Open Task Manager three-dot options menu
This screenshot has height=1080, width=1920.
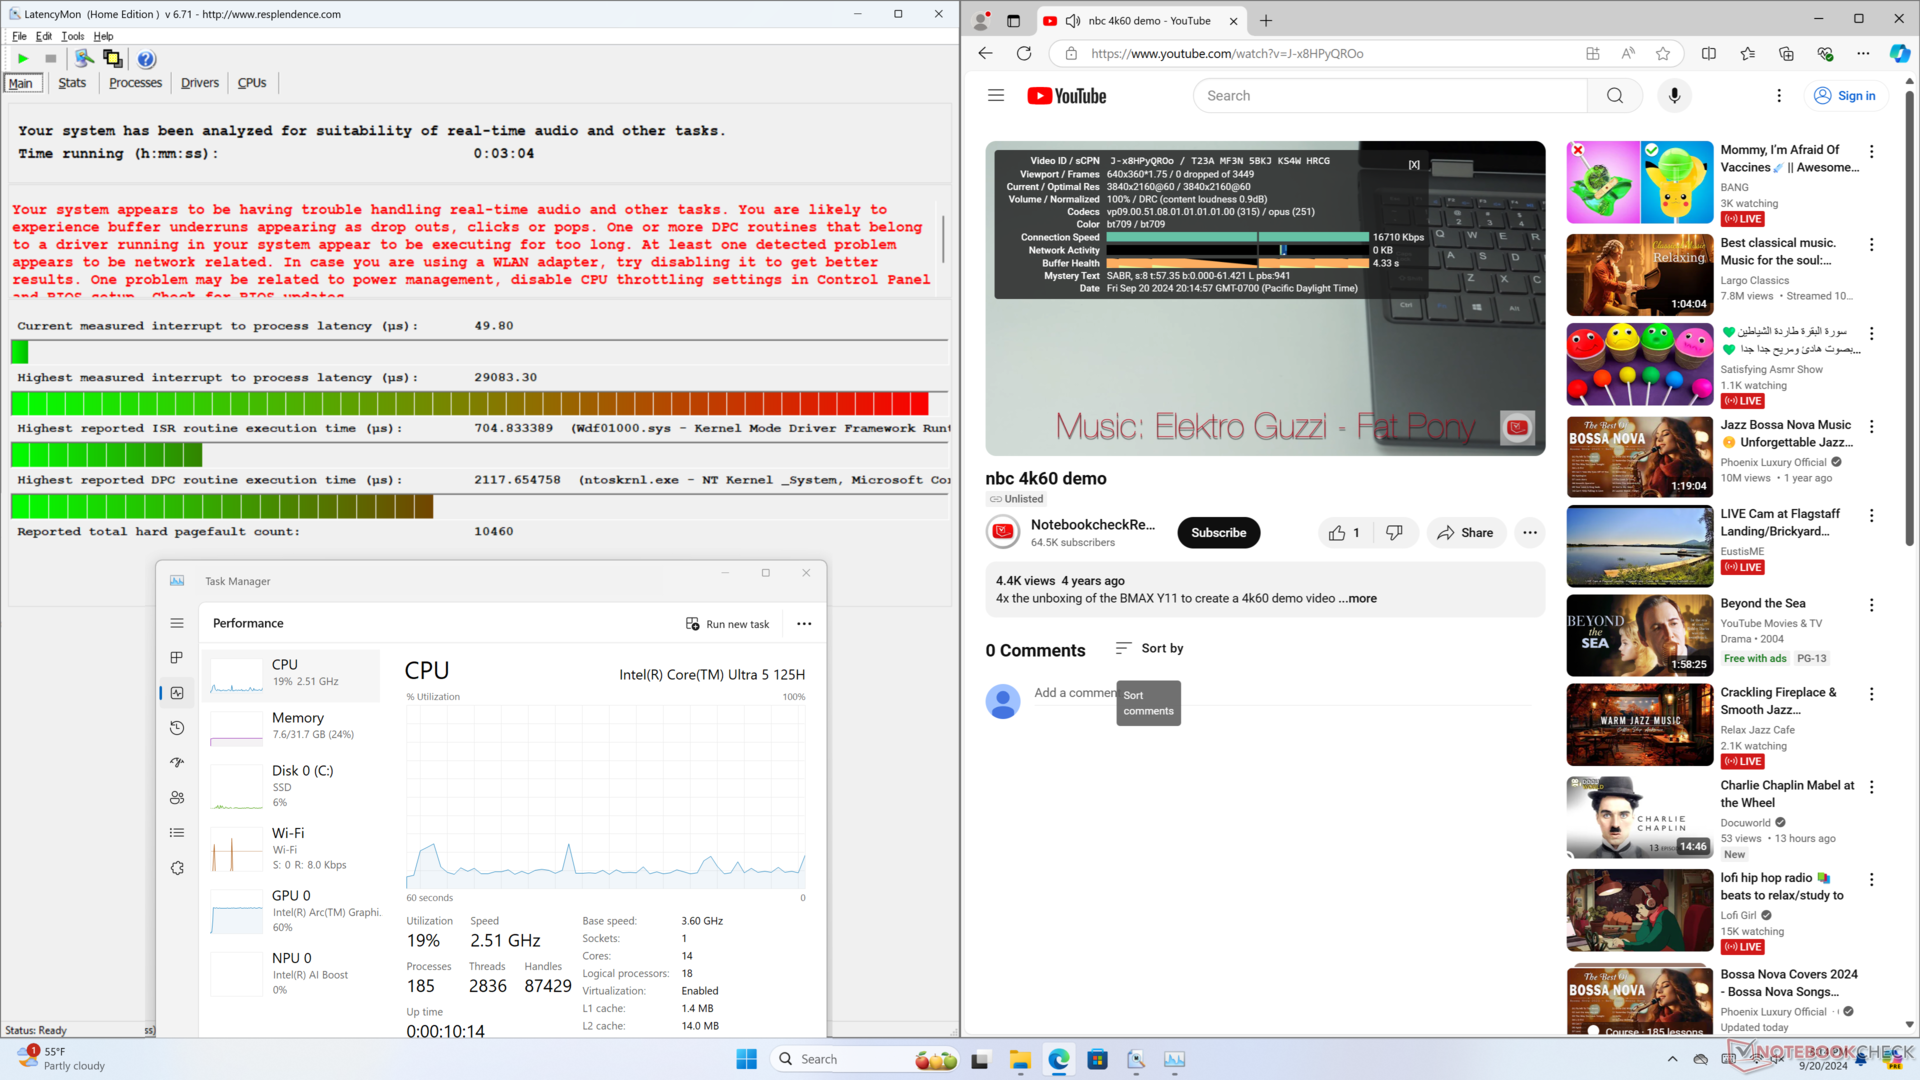[804, 624]
